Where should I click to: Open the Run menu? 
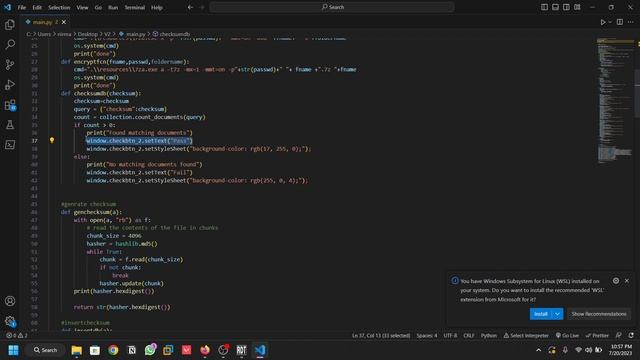click(x=113, y=7)
